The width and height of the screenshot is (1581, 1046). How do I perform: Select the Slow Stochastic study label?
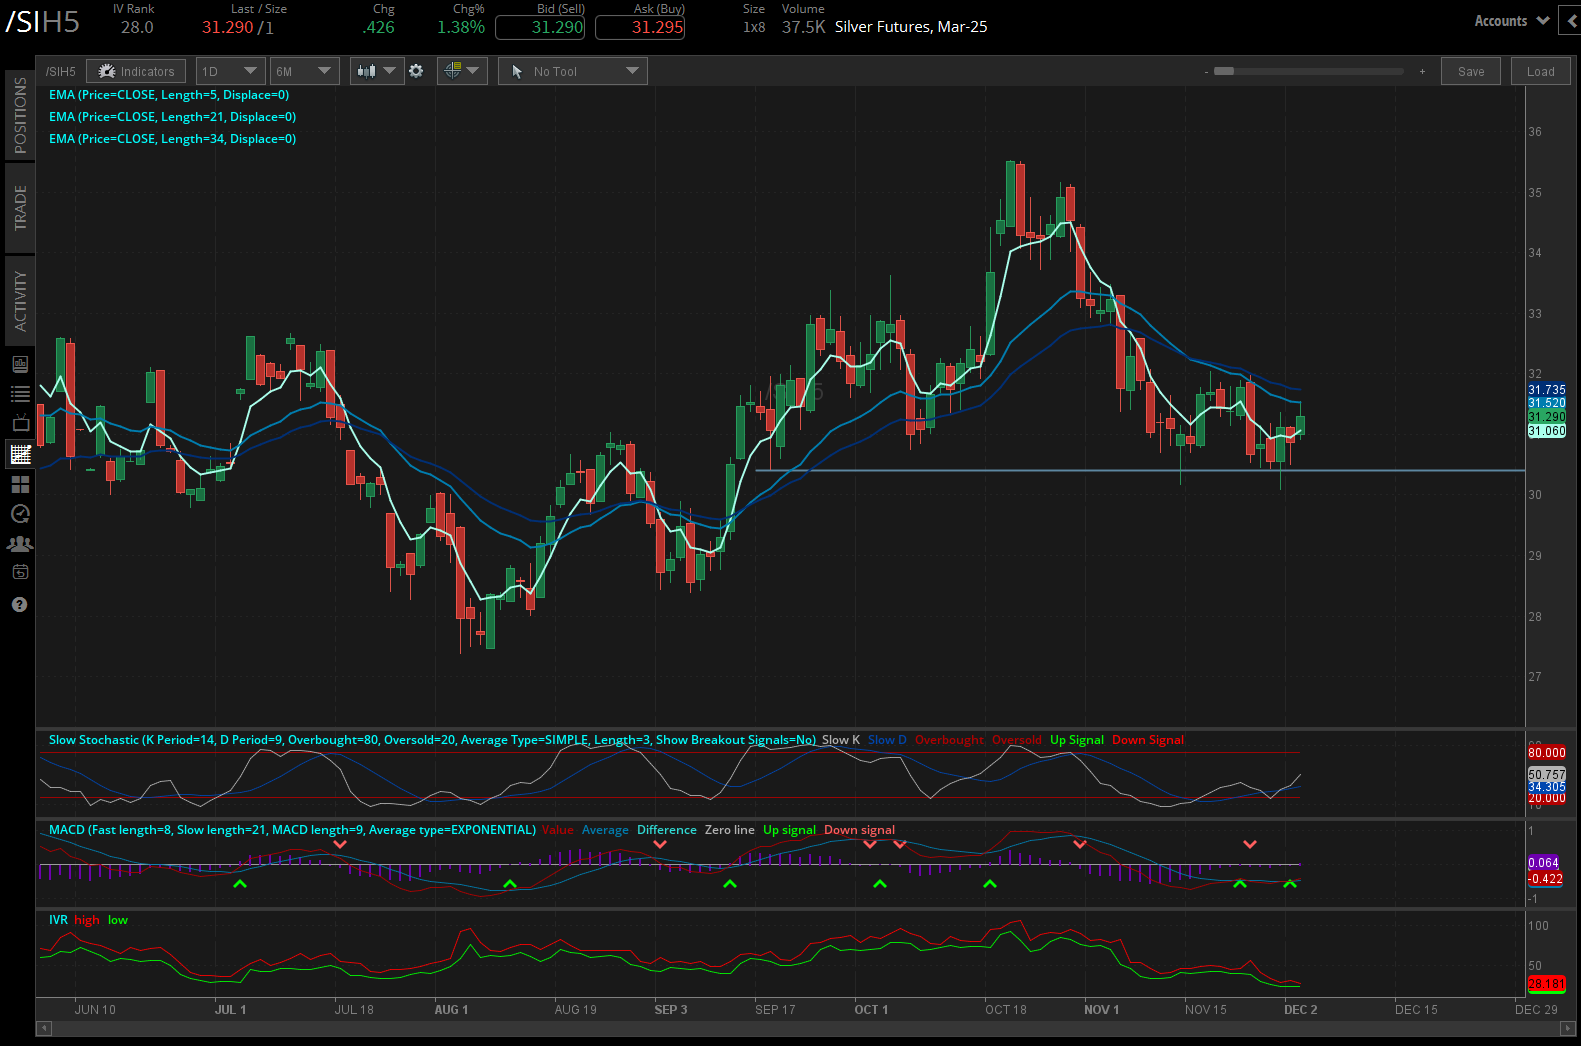pos(432,740)
